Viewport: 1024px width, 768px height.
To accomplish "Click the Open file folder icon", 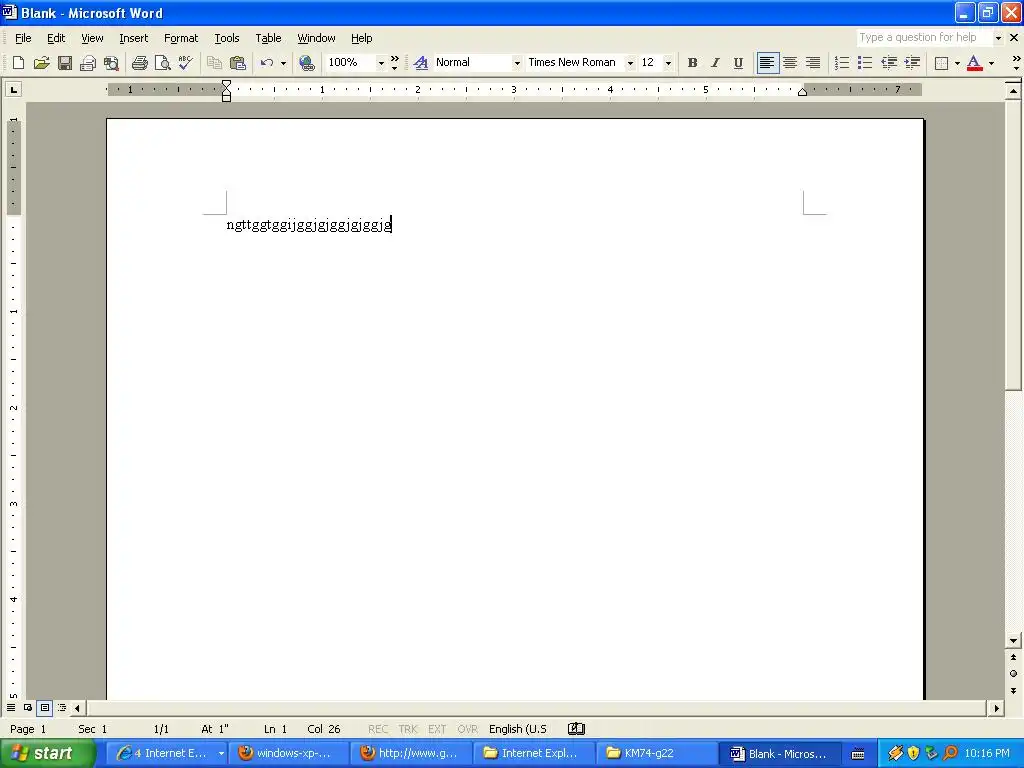I will click(42, 63).
